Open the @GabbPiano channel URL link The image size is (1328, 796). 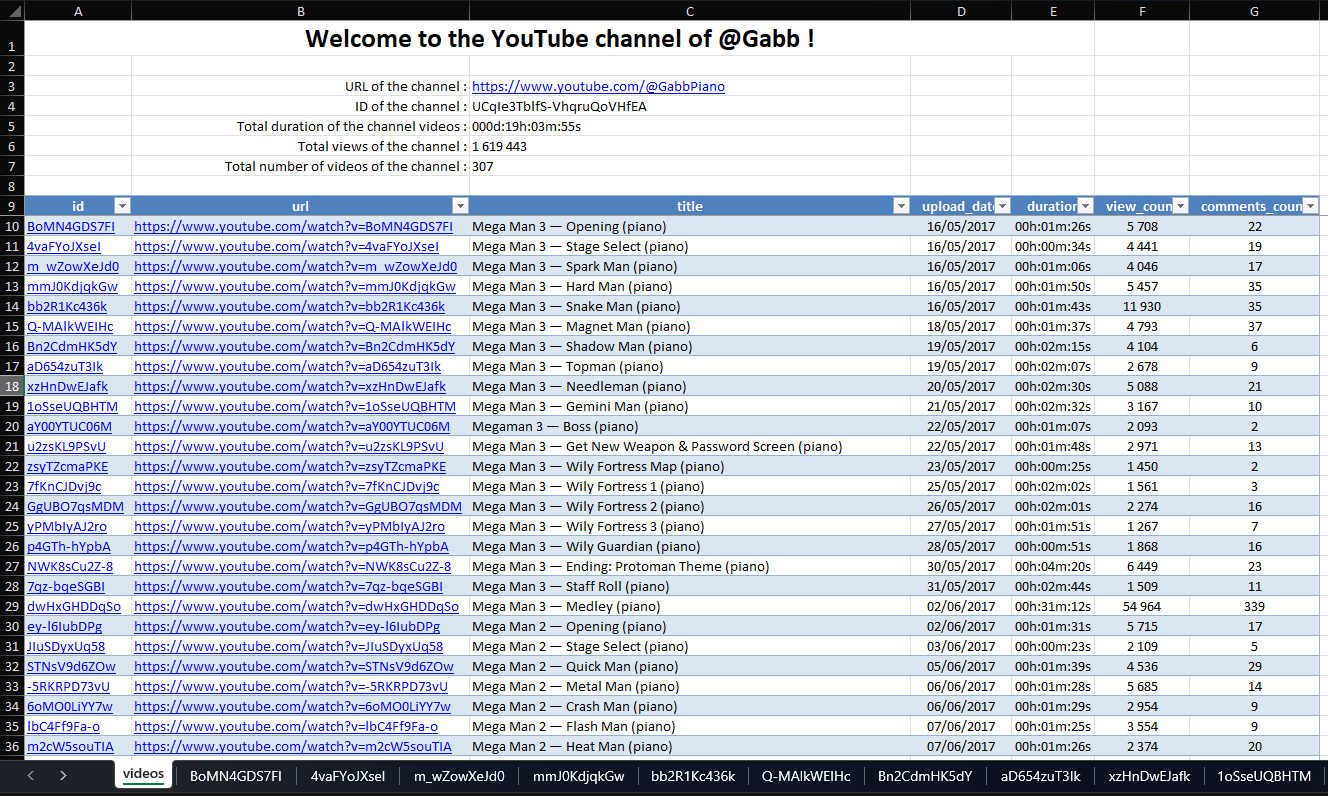pos(598,87)
